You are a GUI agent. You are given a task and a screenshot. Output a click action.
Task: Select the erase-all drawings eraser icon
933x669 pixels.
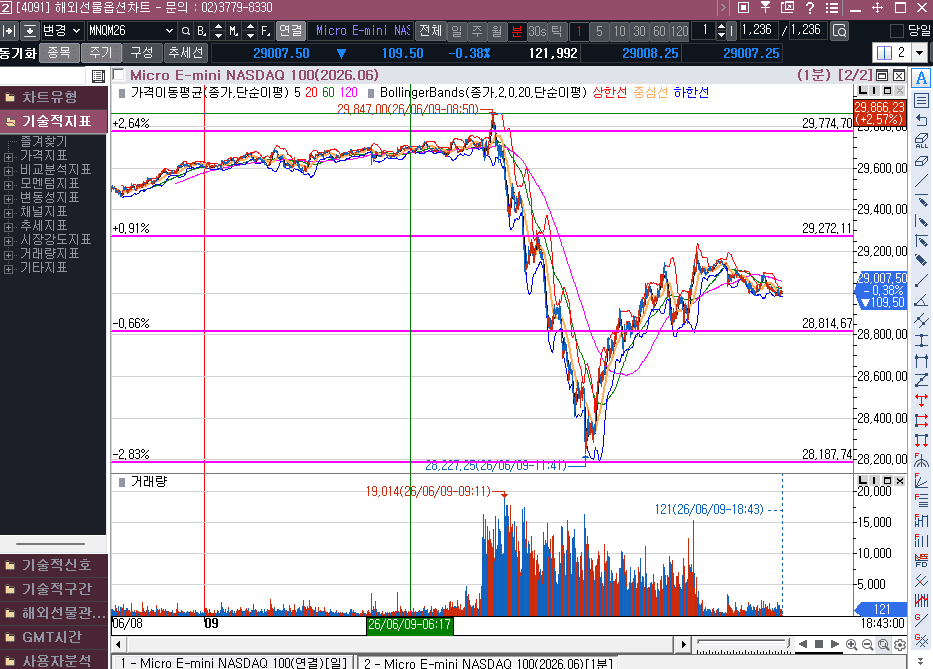921,141
